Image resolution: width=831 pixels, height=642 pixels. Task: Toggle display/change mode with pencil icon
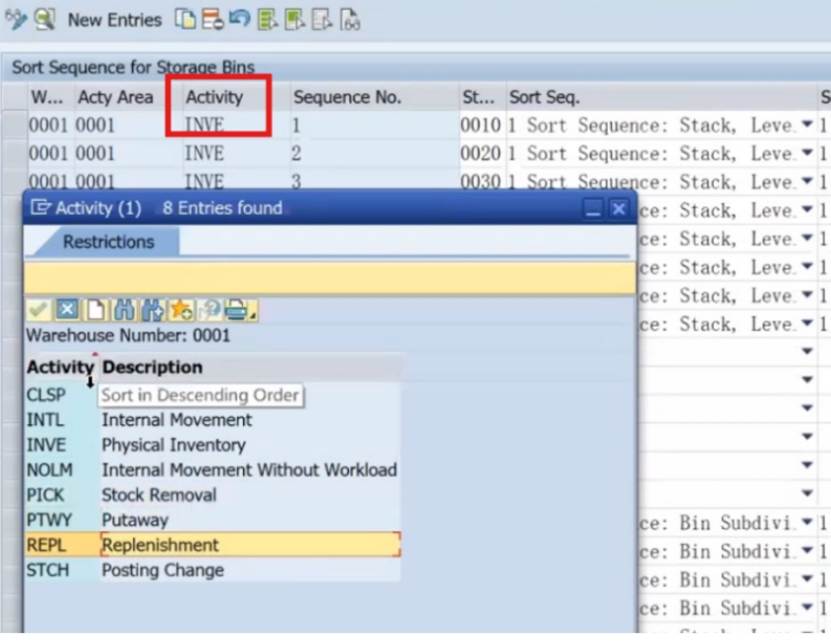14,20
